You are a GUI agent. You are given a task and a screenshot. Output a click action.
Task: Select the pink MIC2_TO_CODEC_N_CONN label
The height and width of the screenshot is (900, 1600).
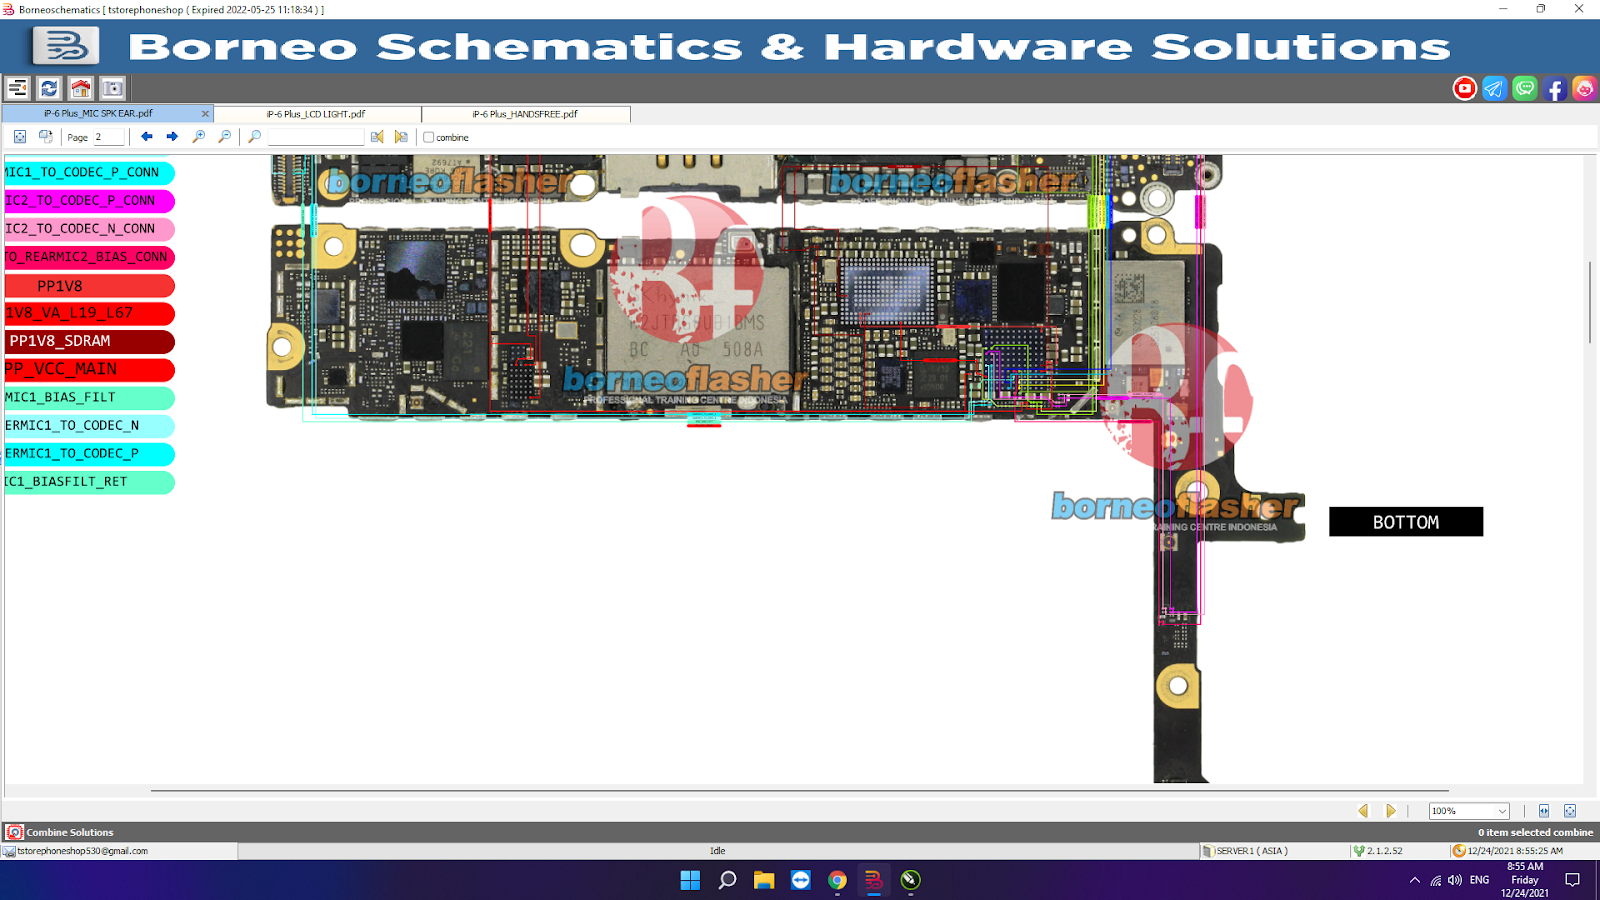[89, 229]
